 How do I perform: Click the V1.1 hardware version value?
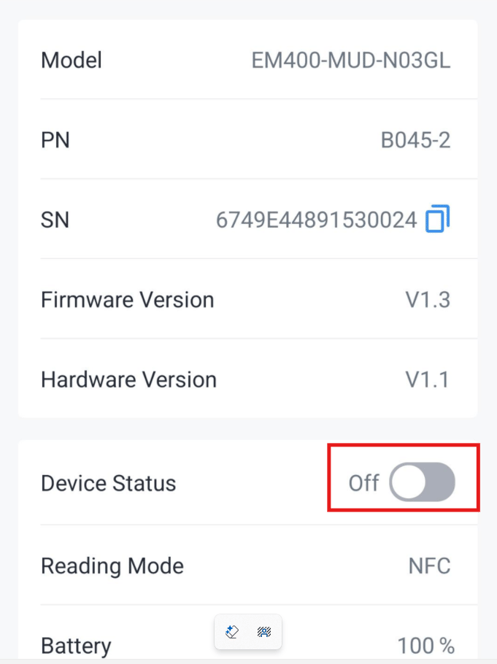[428, 379]
